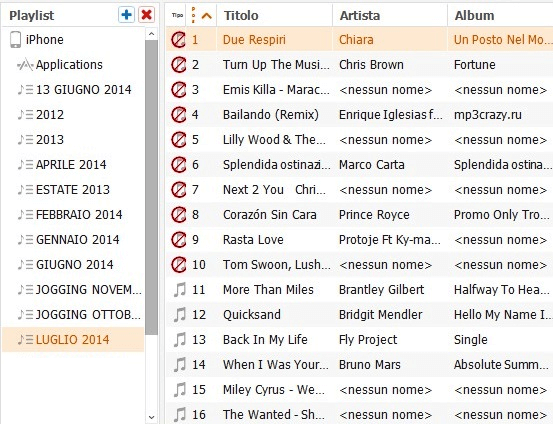Select album cell Promo Only Tro...

click(x=502, y=214)
